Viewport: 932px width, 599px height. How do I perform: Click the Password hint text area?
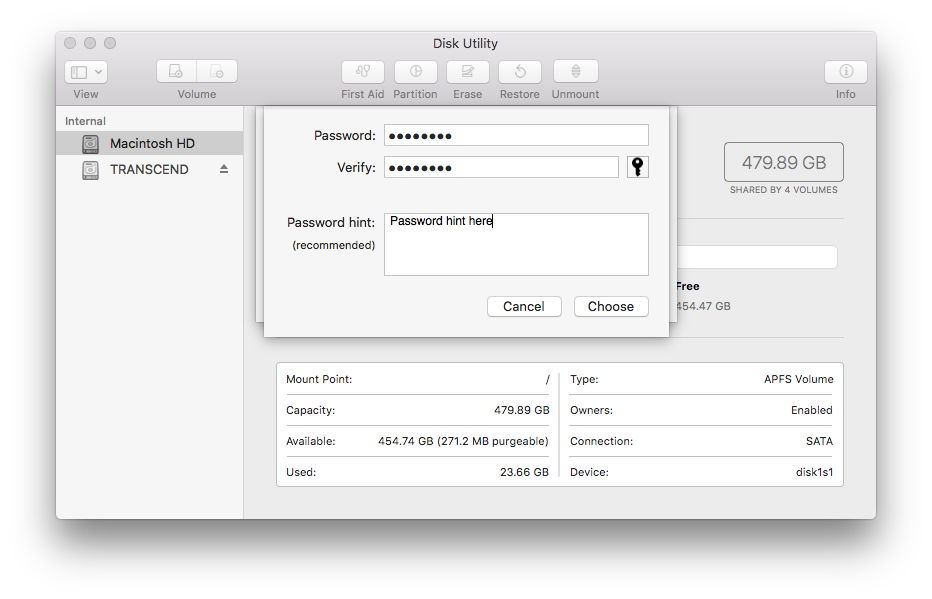point(515,245)
